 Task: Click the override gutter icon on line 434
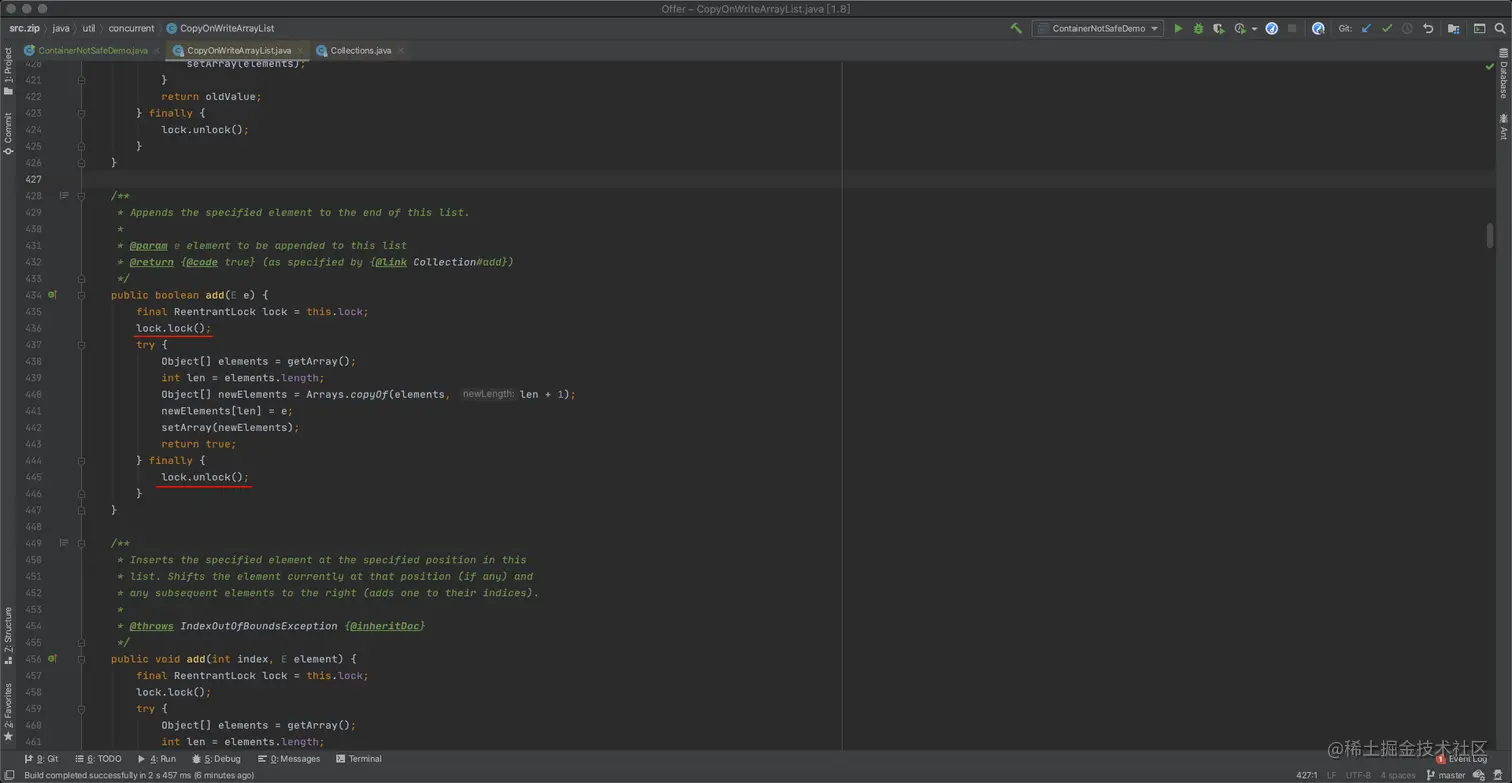tap(52, 295)
